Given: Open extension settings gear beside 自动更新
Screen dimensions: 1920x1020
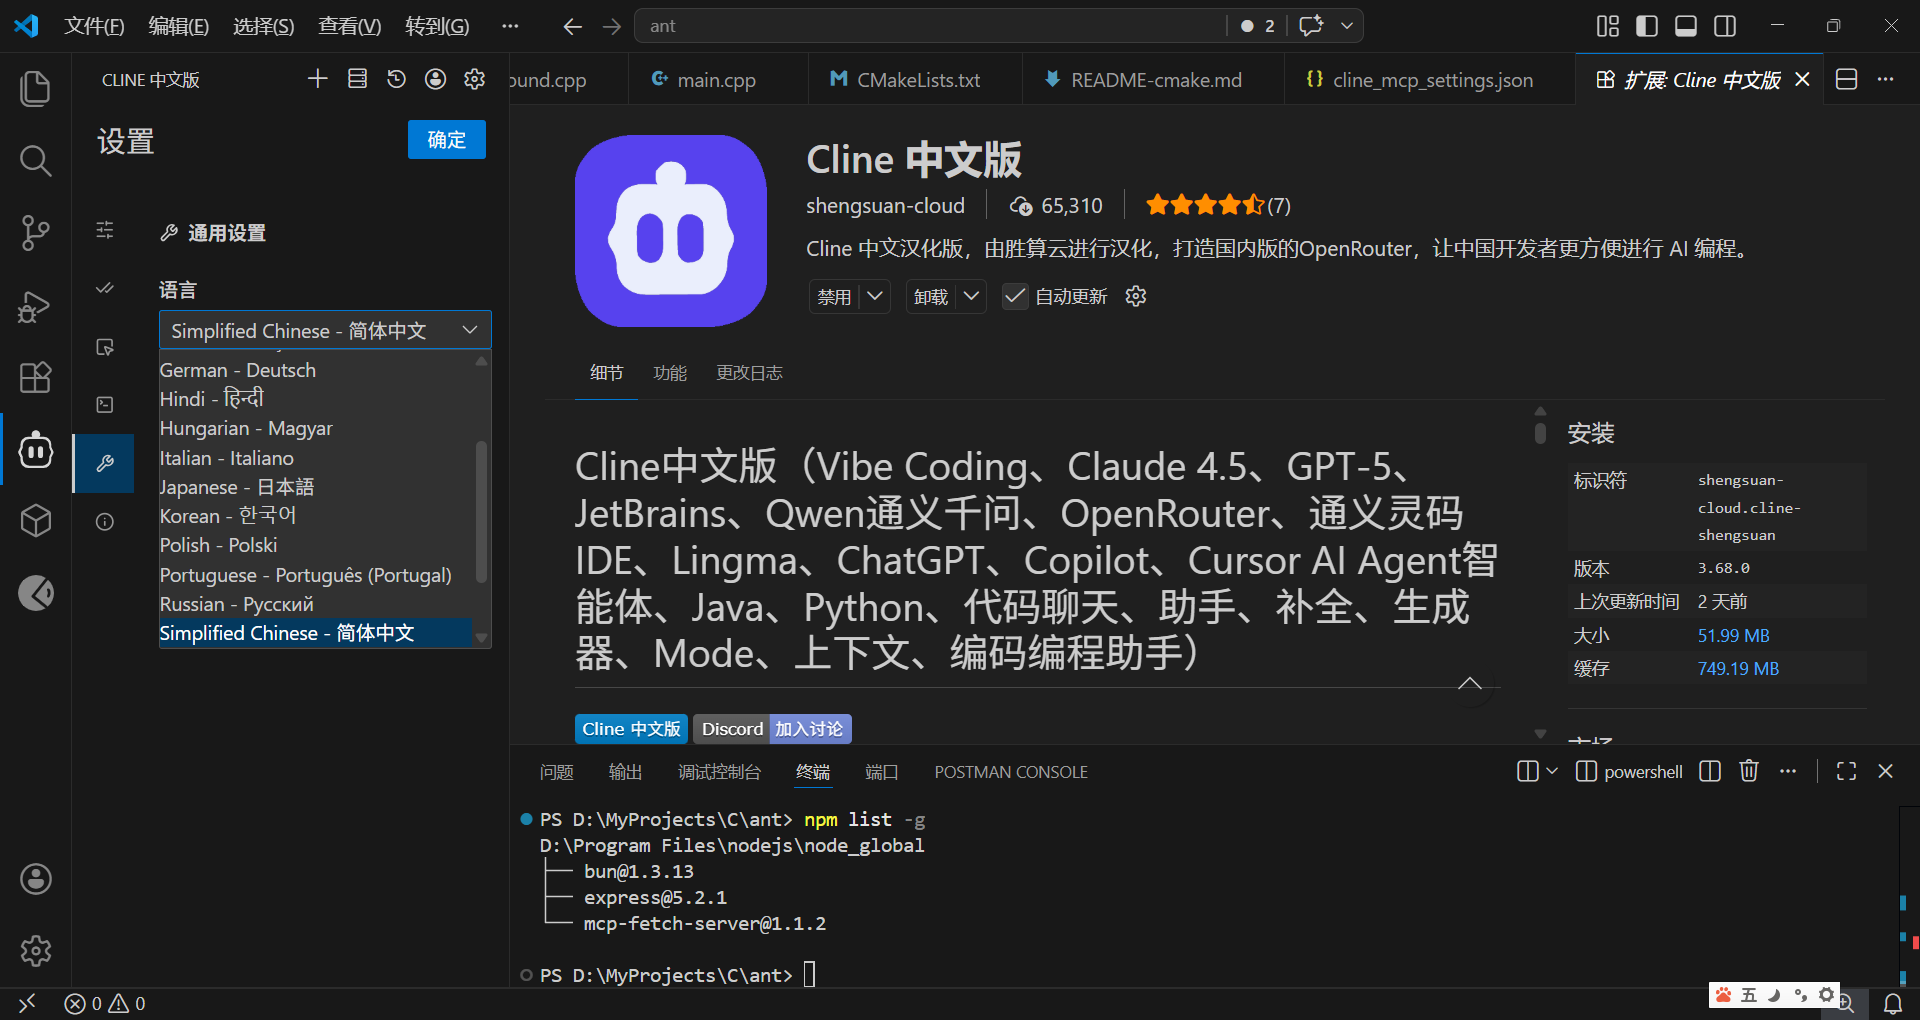Looking at the screenshot, I should tap(1136, 296).
